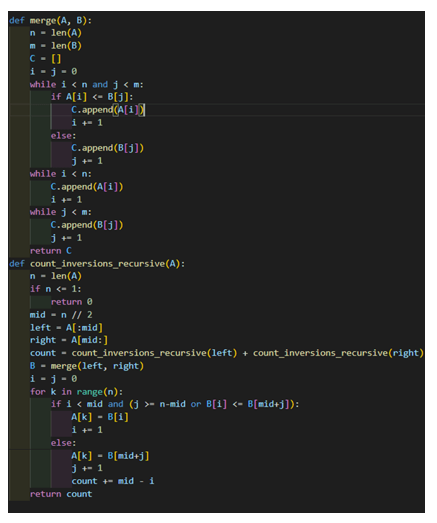Click the 'if A[i] <= B[j]:' condition
This screenshot has width=437, height=523.
click(92, 97)
